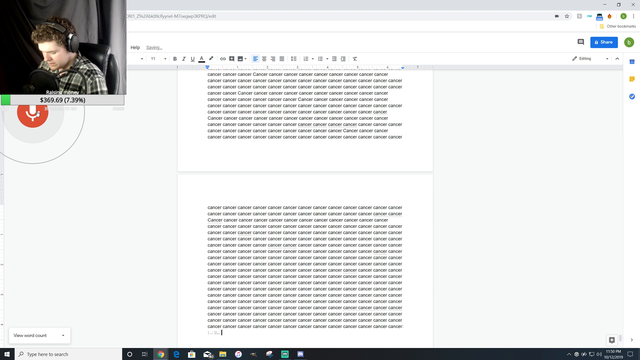Open the Editing mode dropdown
Image resolution: width=640 pixels, height=360 pixels.
tap(590, 59)
